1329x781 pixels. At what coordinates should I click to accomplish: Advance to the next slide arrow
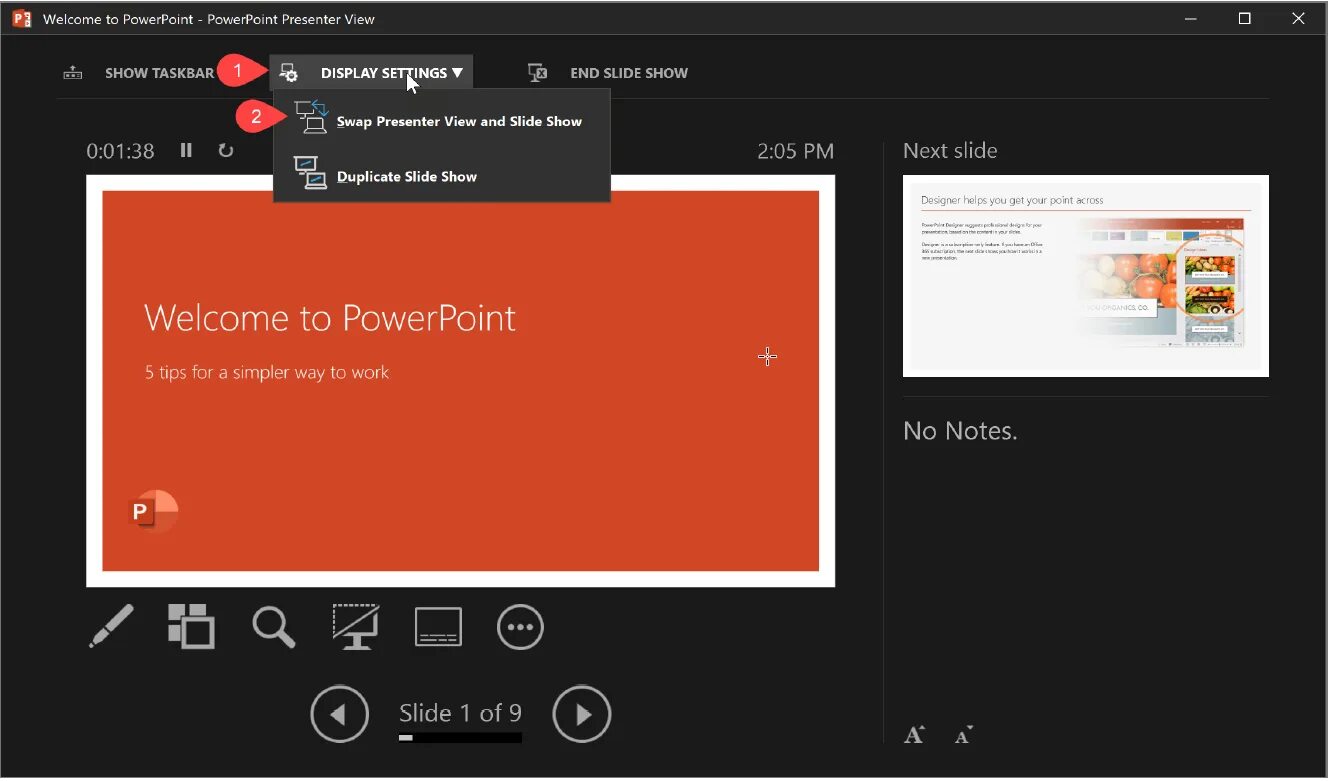tap(582, 714)
